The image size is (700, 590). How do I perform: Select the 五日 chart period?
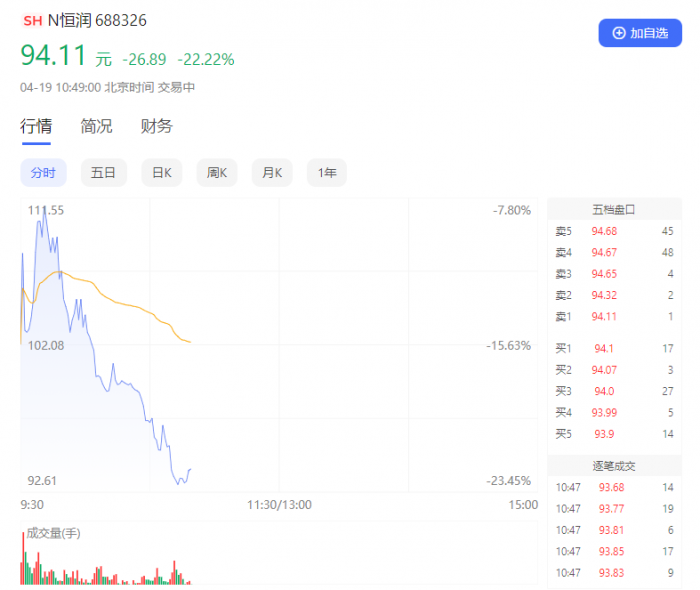click(103, 173)
